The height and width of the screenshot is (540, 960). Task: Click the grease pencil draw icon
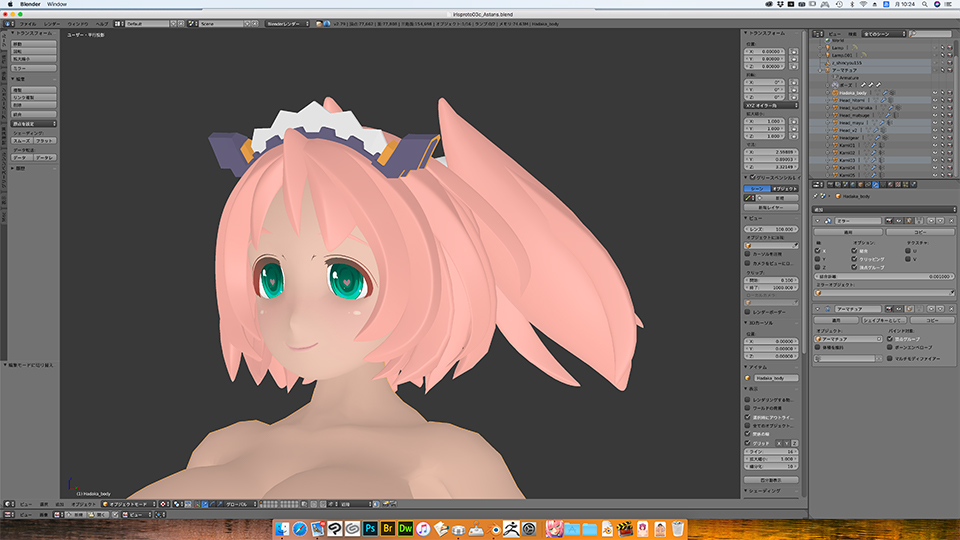[x=749, y=198]
